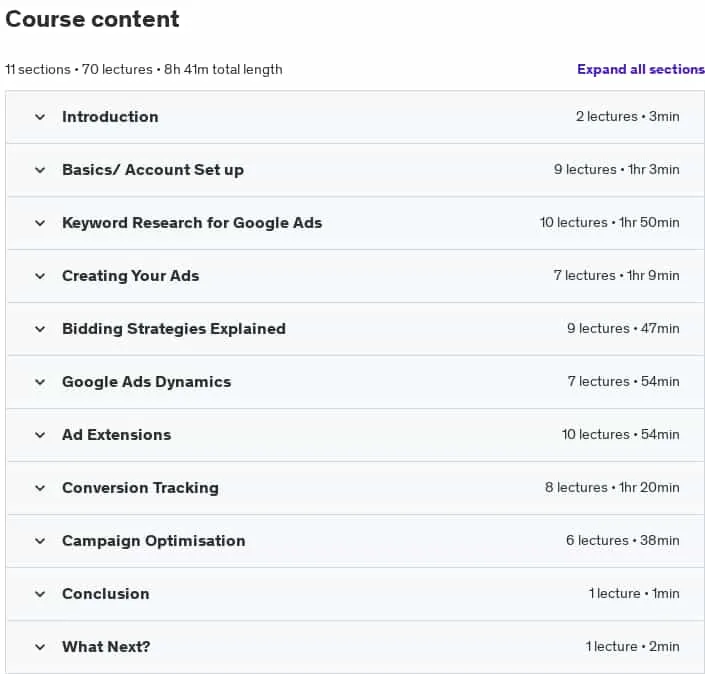Expand the Introduction section chevron
This screenshot has height=674, width=705.
tap(40, 117)
